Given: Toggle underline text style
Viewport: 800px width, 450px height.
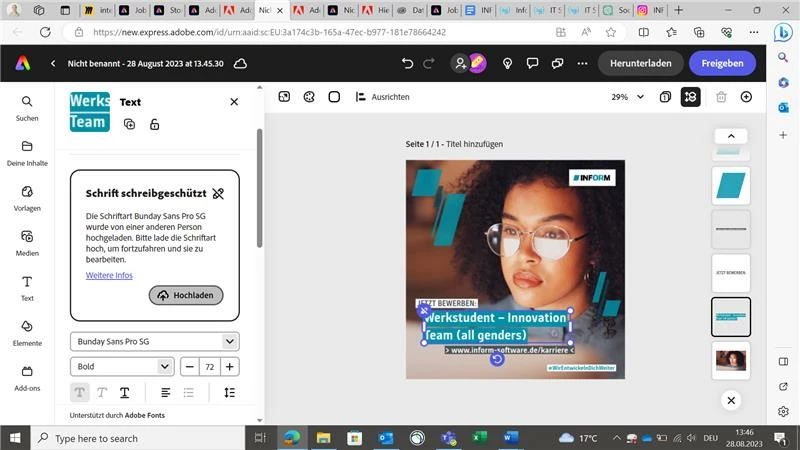Looking at the screenshot, I should [x=124, y=392].
